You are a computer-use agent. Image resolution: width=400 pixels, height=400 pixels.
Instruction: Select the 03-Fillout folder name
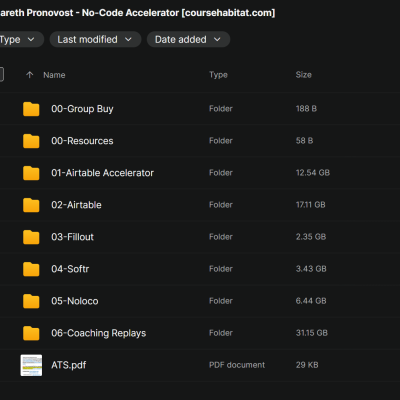[73, 237]
